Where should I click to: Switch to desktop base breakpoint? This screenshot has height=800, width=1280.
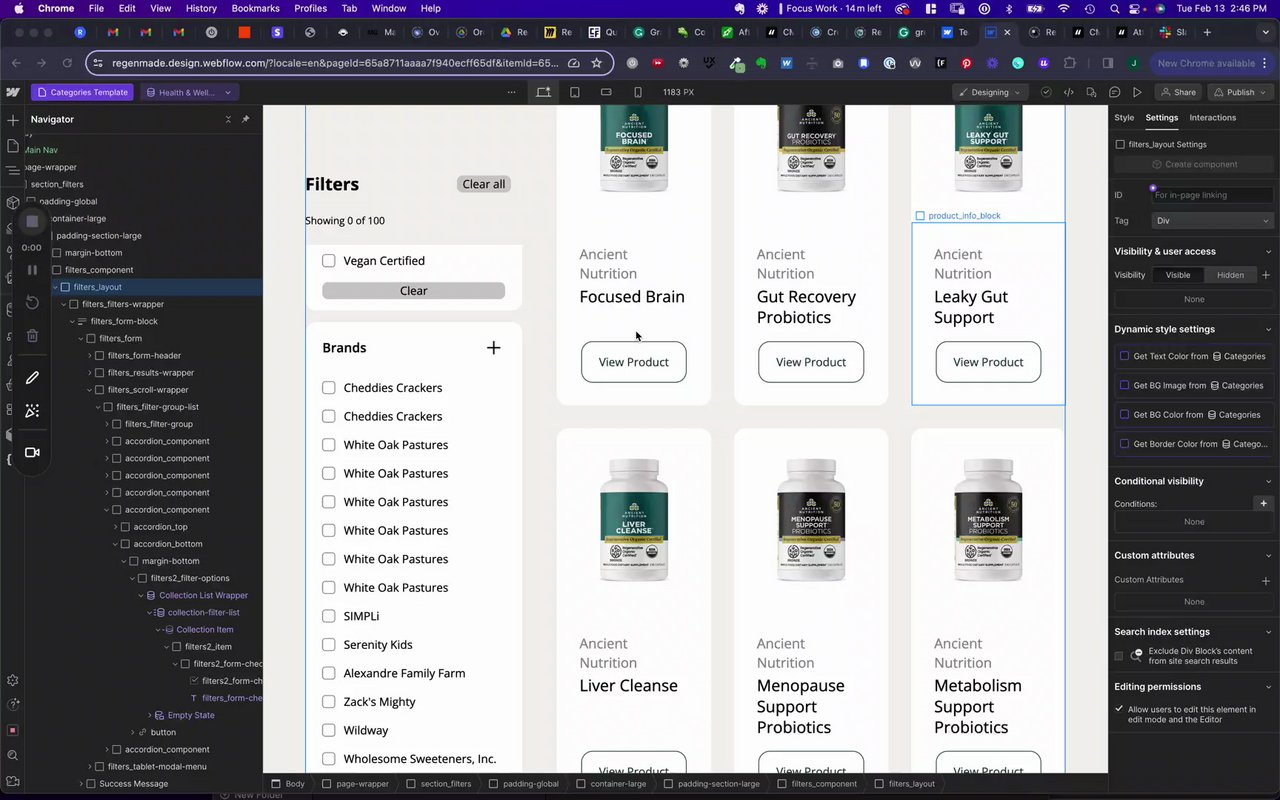pyautogui.click(x=543, y=92)
